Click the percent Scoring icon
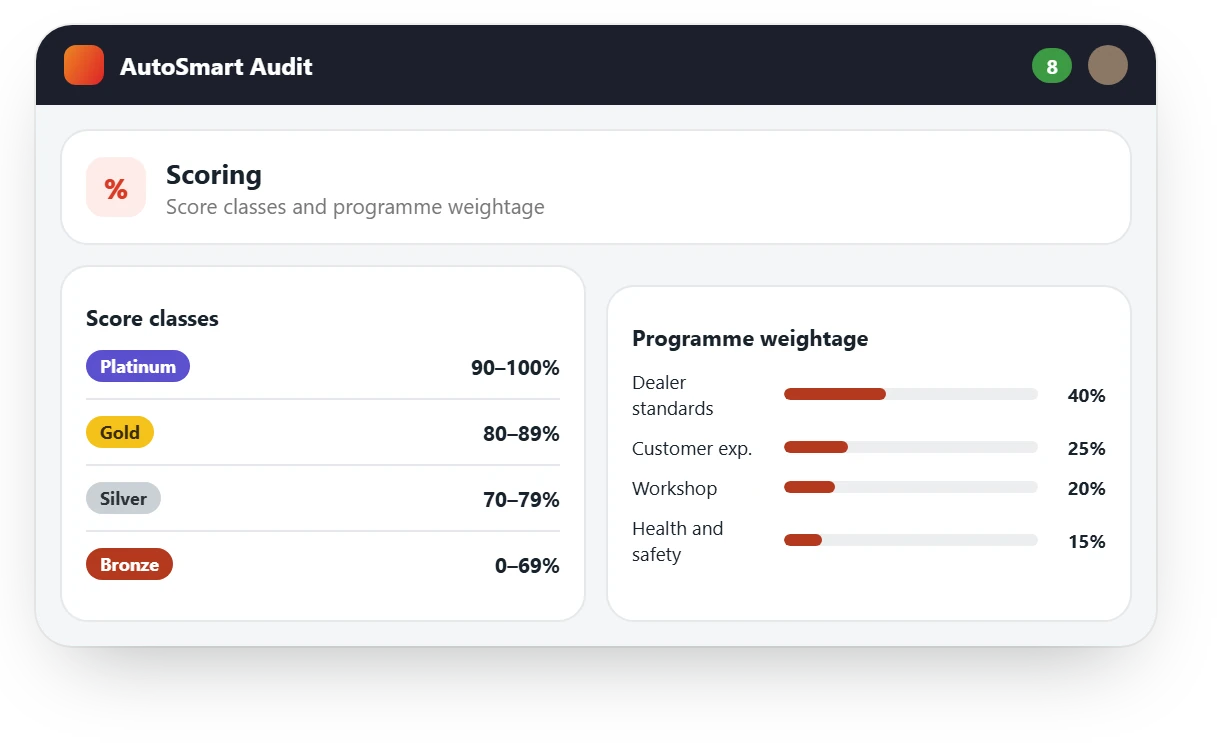The height and width of the screenshot is (743, 1217). click(116, 187)
